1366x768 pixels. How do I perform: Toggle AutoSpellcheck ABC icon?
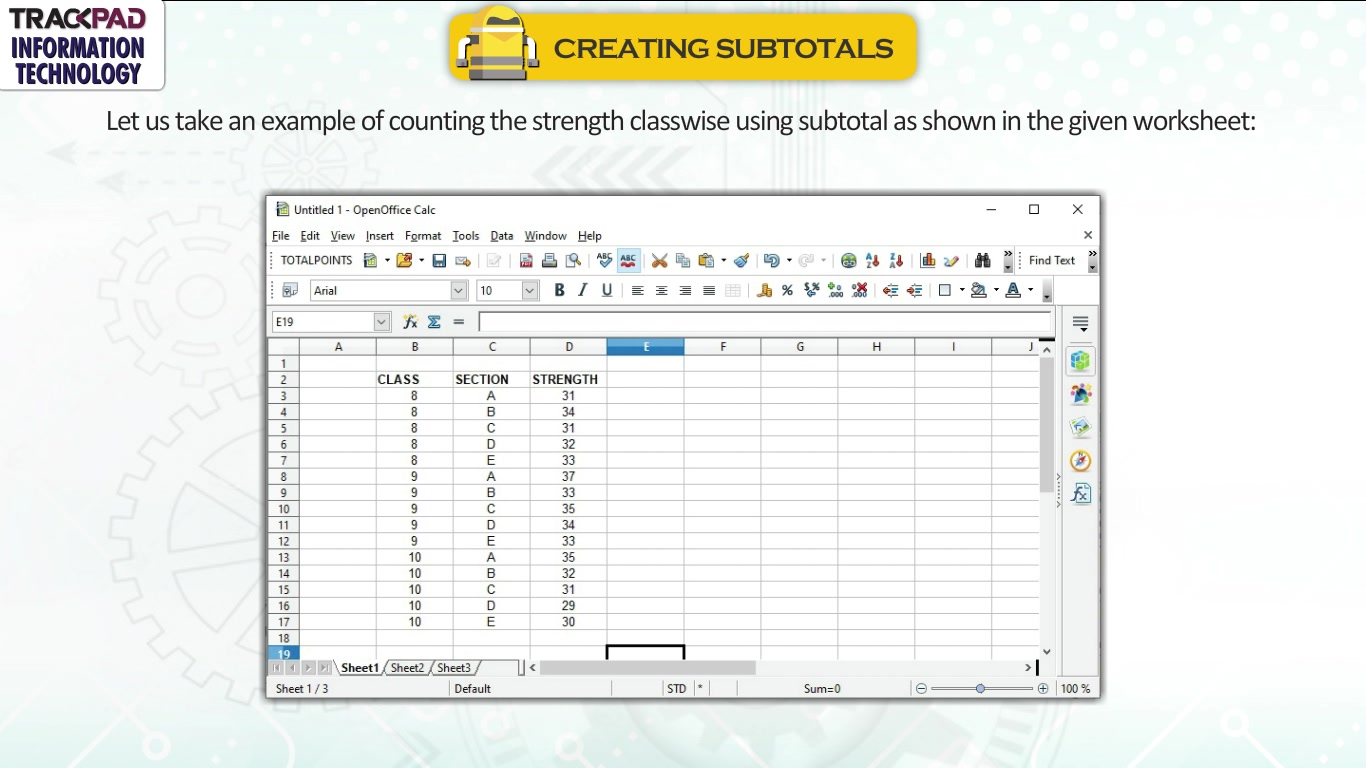coord(628,260)
